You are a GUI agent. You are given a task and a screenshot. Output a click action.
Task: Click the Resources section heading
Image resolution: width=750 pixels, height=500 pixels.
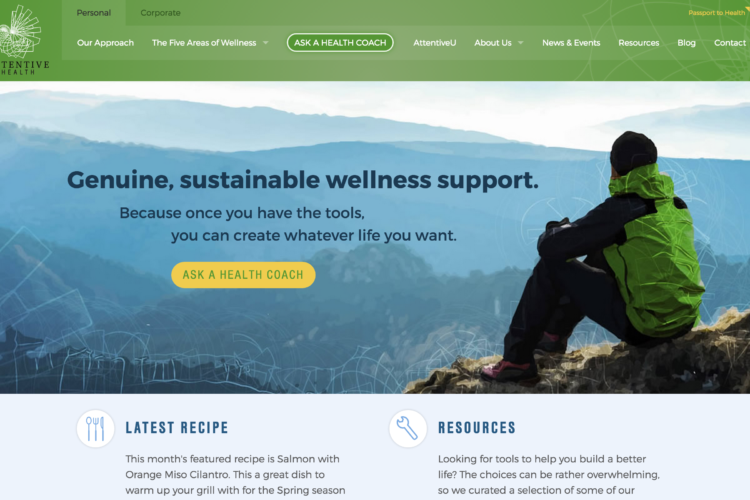pos(477,427)
